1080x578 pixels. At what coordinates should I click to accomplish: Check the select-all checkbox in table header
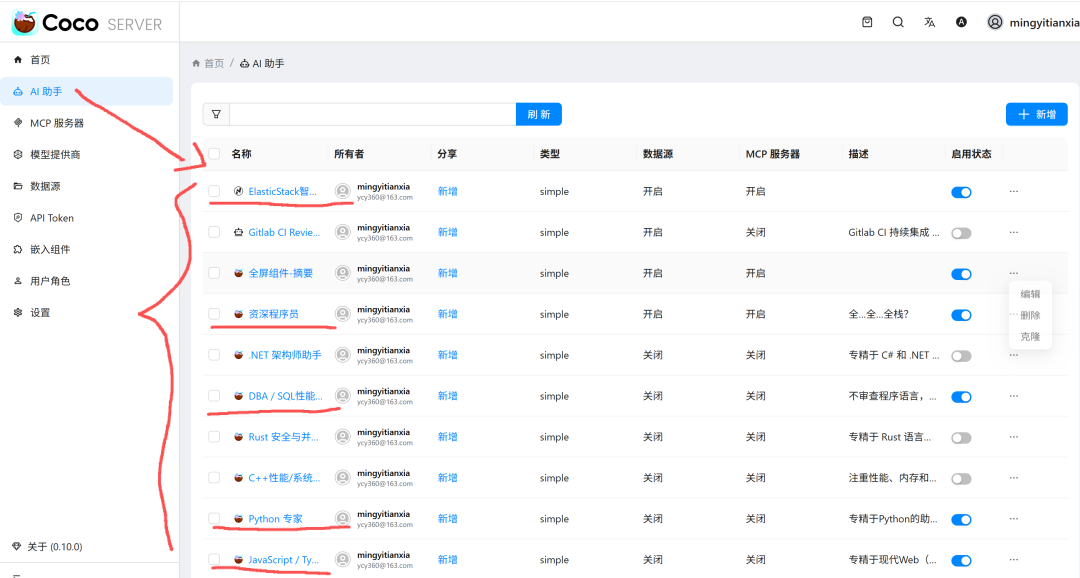pos(214,154)
